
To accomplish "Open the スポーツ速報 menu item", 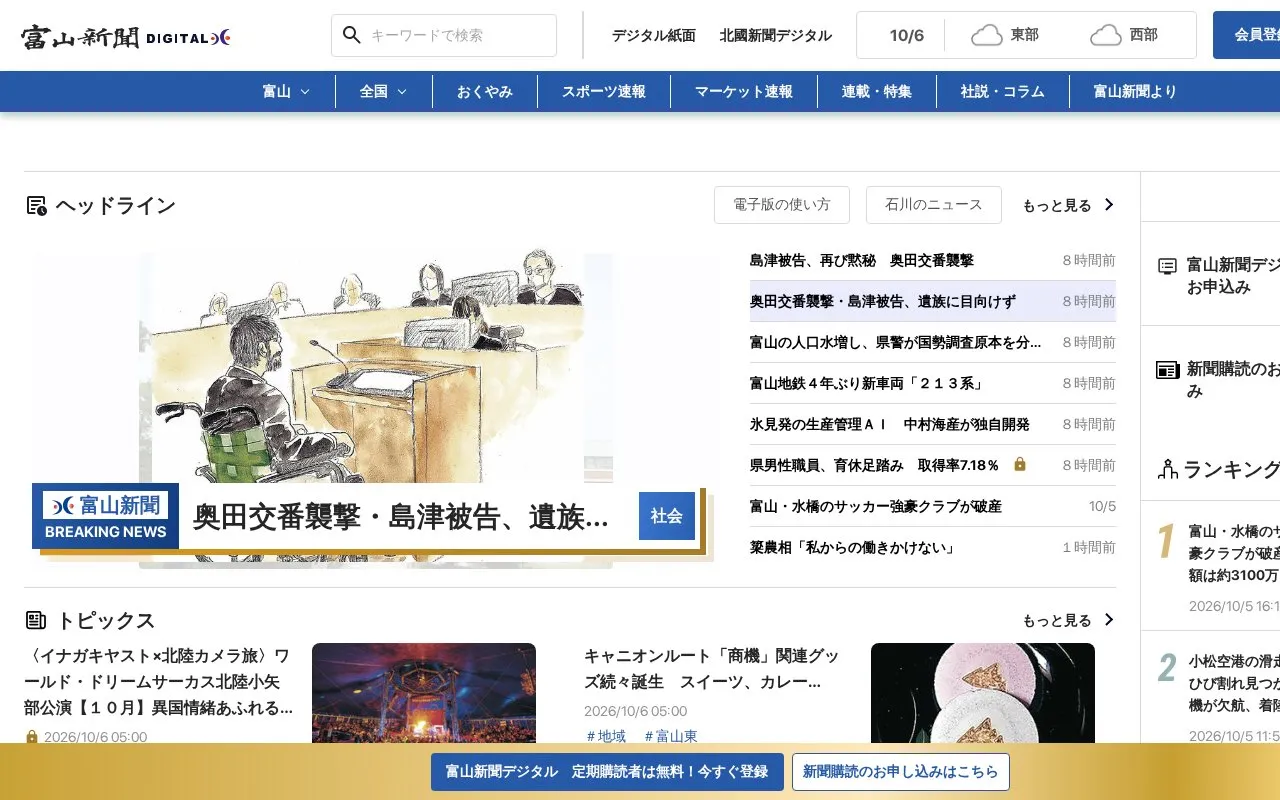I will [x=604, y=91].
